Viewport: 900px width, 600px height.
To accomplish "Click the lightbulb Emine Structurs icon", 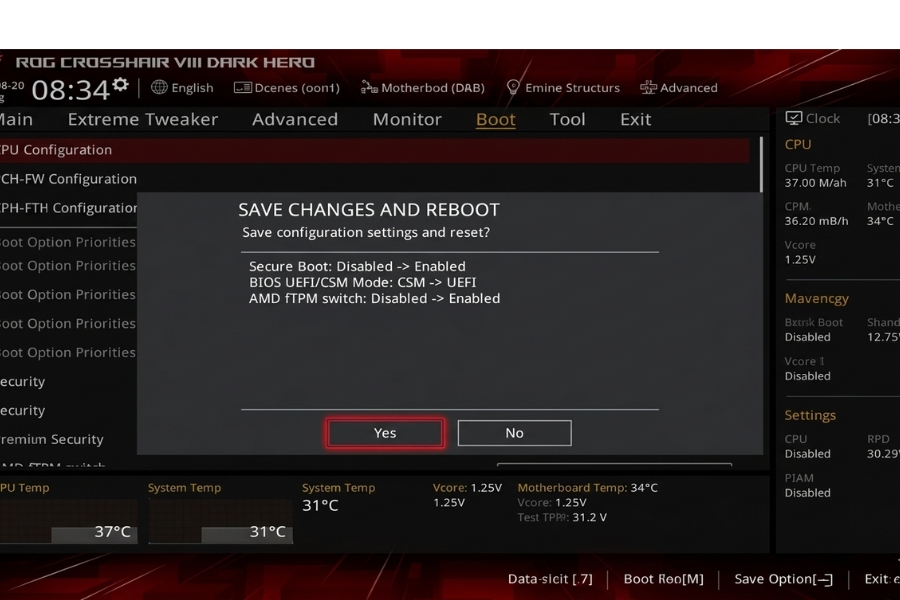I will pyautogui.click(x=513, y=87).
